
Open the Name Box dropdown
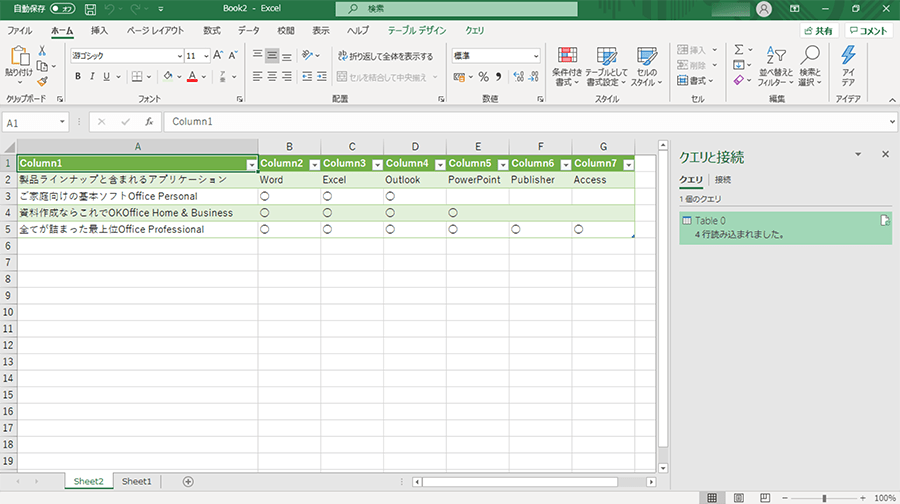[x=62, y=122]
